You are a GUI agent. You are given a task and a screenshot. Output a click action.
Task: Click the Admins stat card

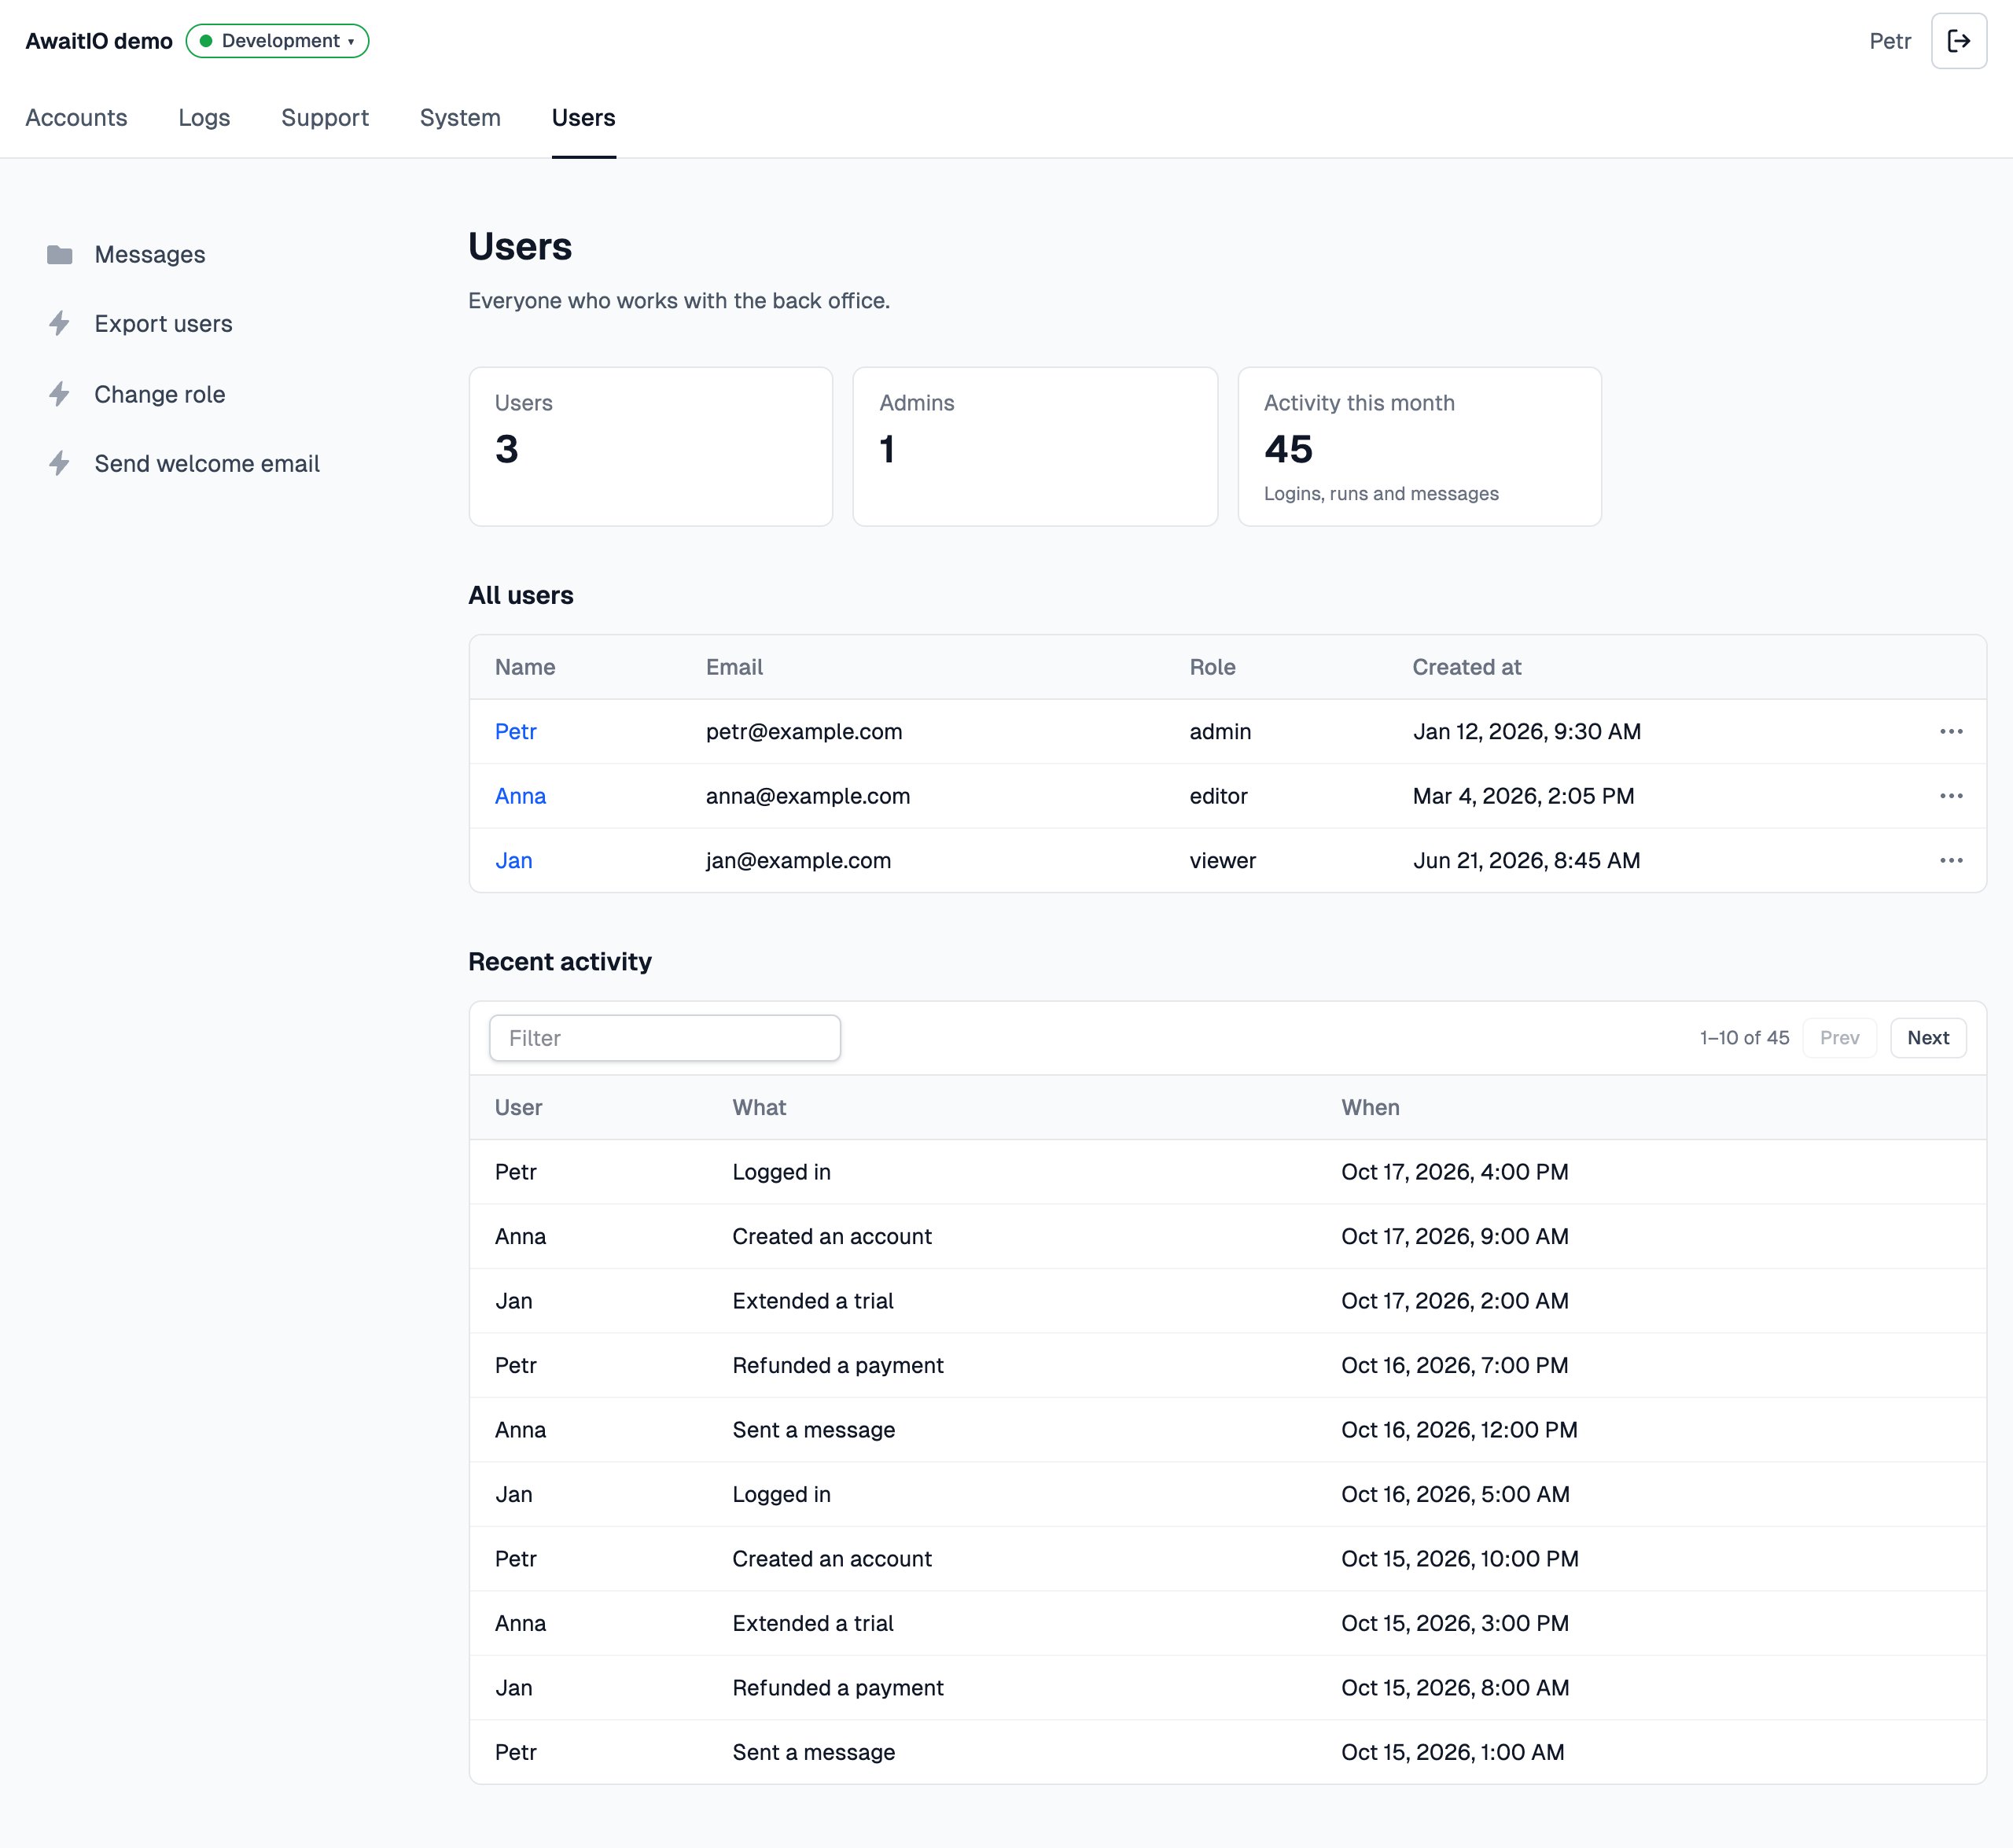[x=1035, y=446]
